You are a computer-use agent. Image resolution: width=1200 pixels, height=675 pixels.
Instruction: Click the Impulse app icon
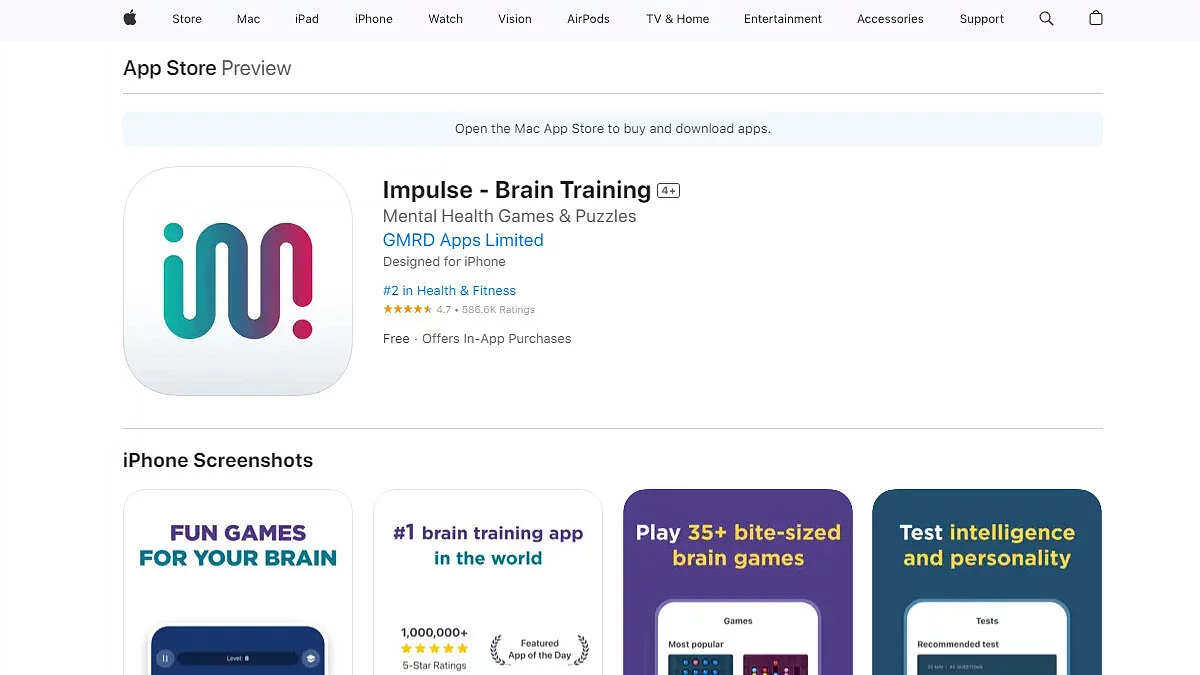[x=238, y=281]
